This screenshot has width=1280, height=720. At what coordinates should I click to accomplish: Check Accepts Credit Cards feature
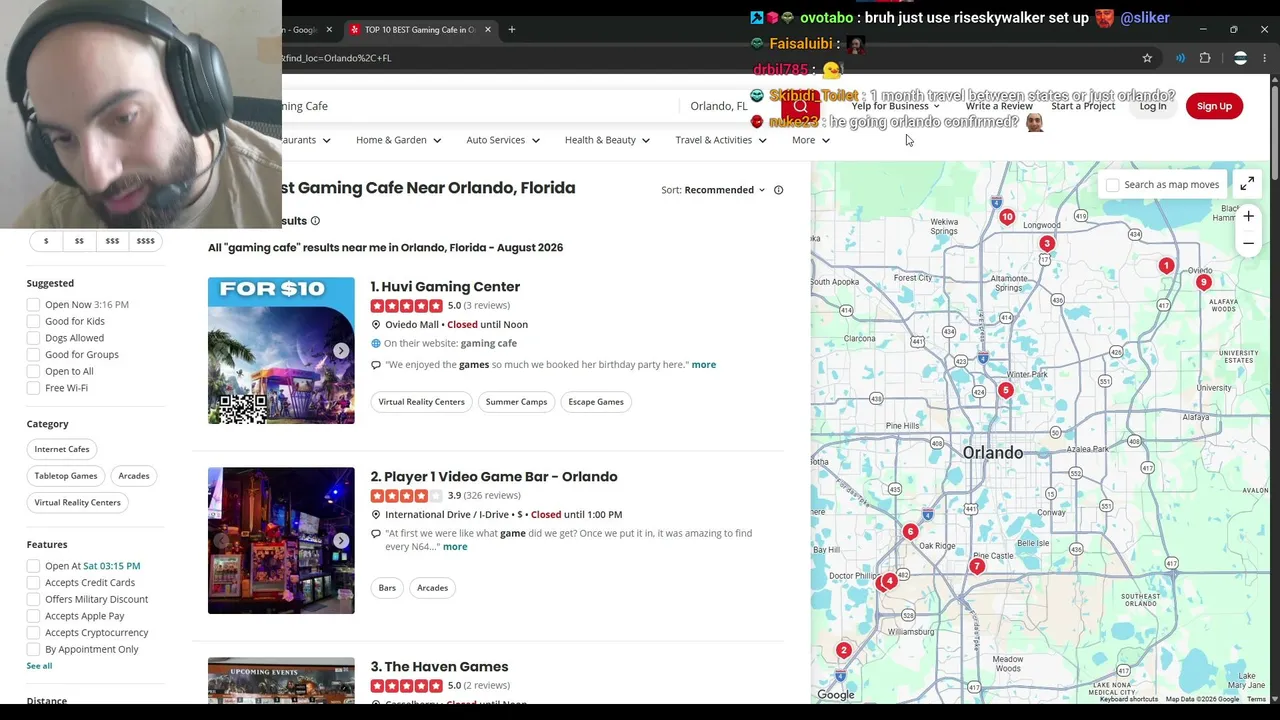pyautogui.click(x=33, y=583)
